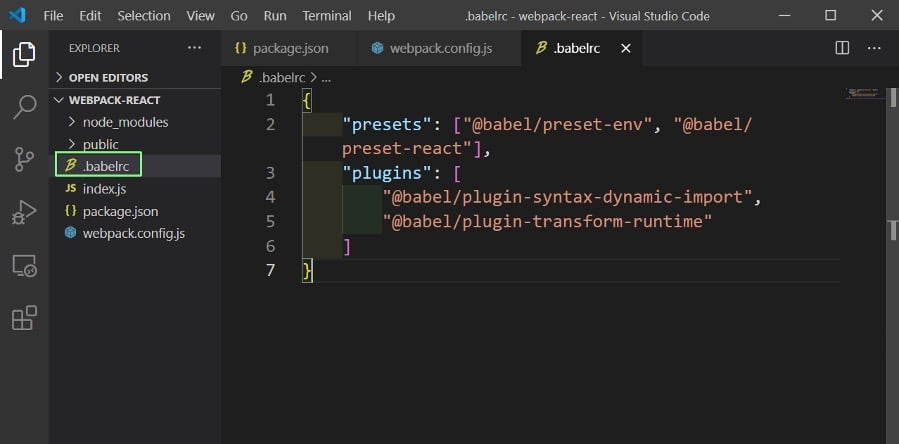Screen dimensions: 899x444
Task: Click Babel icon in the breadcrumb
Action: (247, 77)
